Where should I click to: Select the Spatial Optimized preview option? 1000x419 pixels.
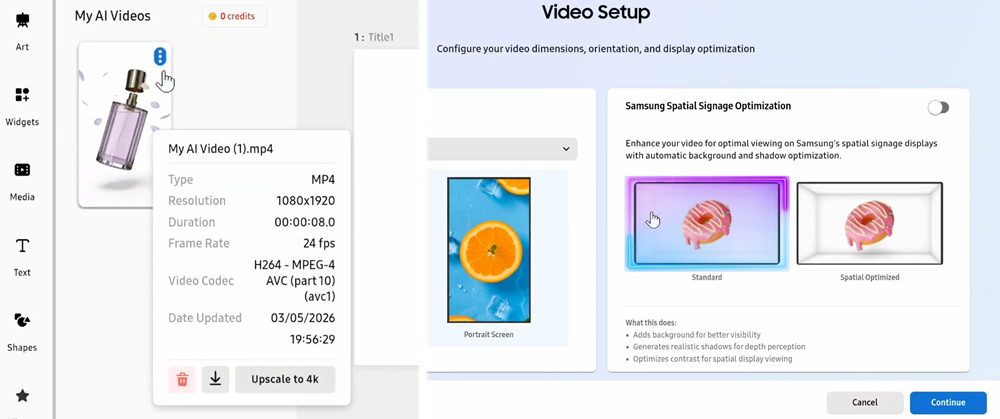868,223
